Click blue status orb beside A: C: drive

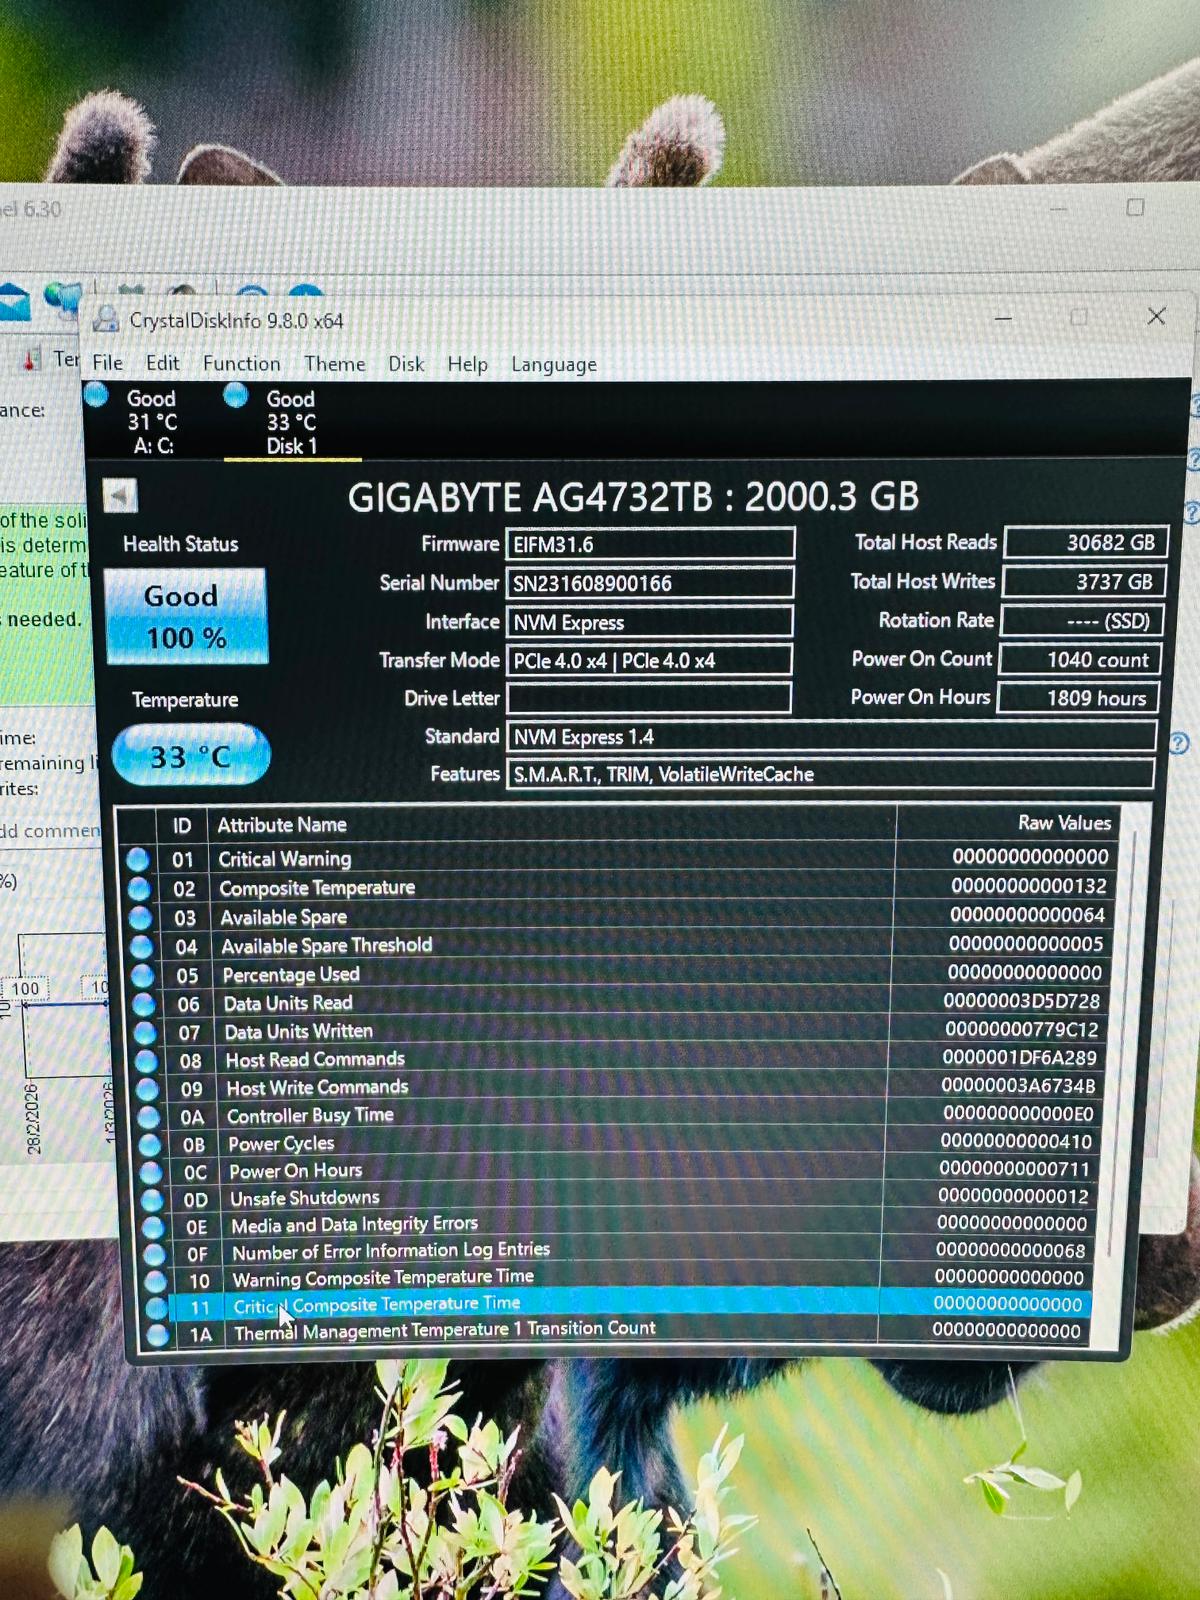click(97, 396)
